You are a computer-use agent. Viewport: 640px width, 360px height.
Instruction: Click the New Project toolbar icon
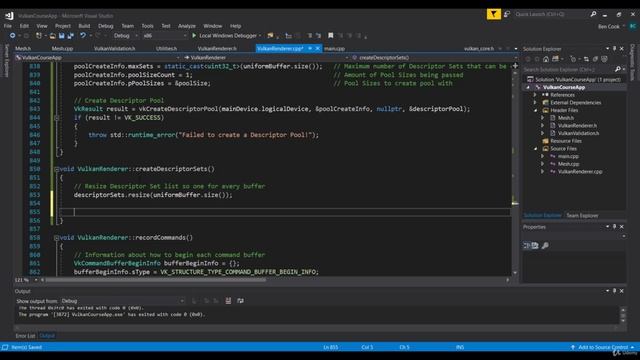point(39,36)
